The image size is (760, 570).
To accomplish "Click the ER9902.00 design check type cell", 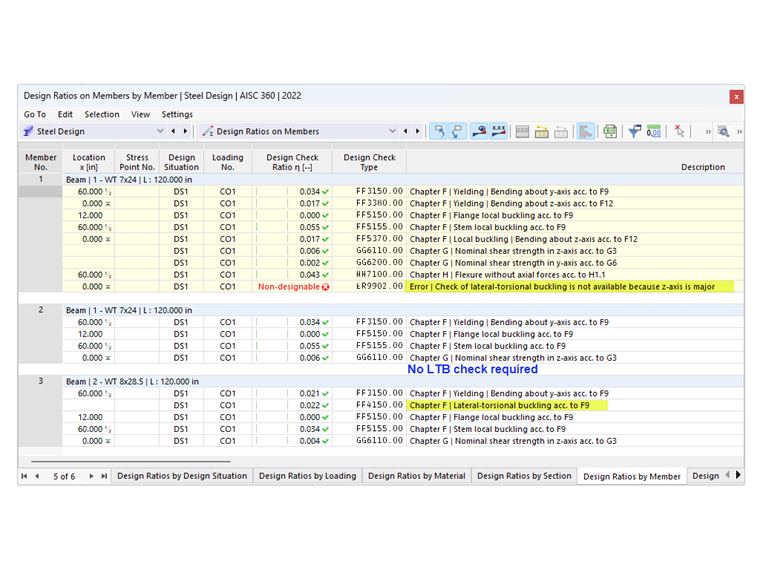I will (x=369, y=286).
